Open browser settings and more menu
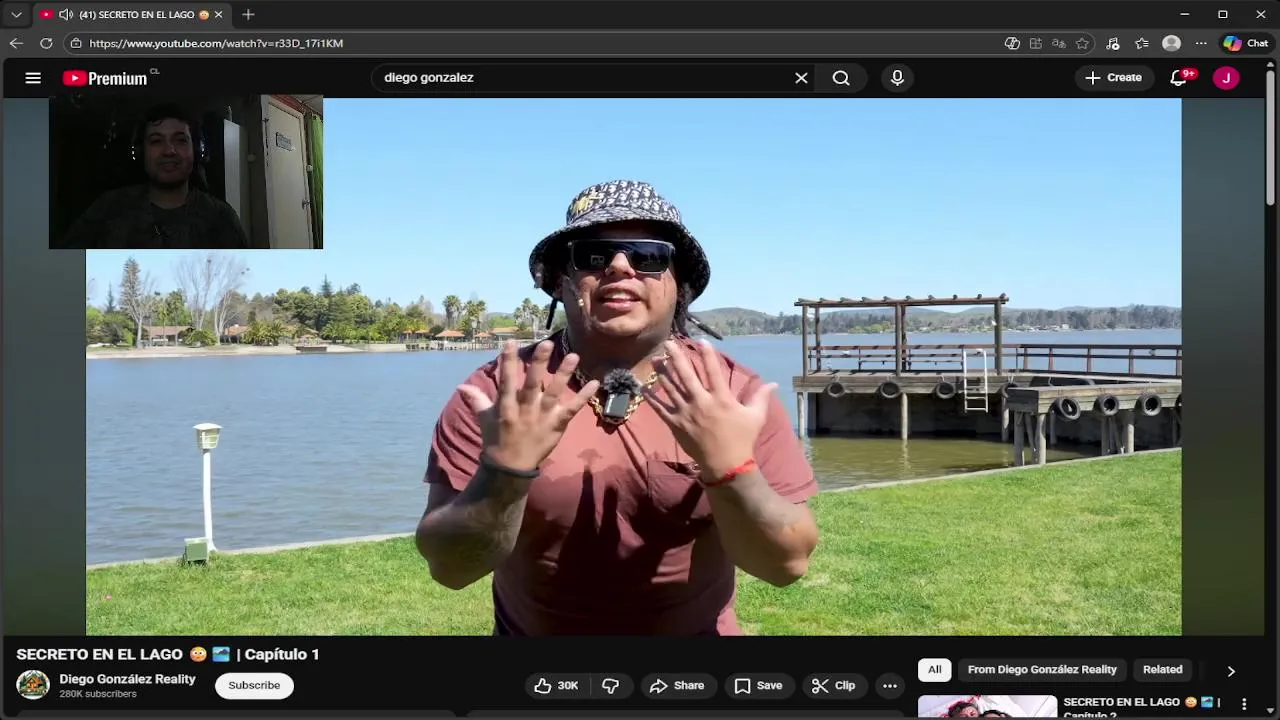This screenshot has height=720, width=1280. 1201,43
